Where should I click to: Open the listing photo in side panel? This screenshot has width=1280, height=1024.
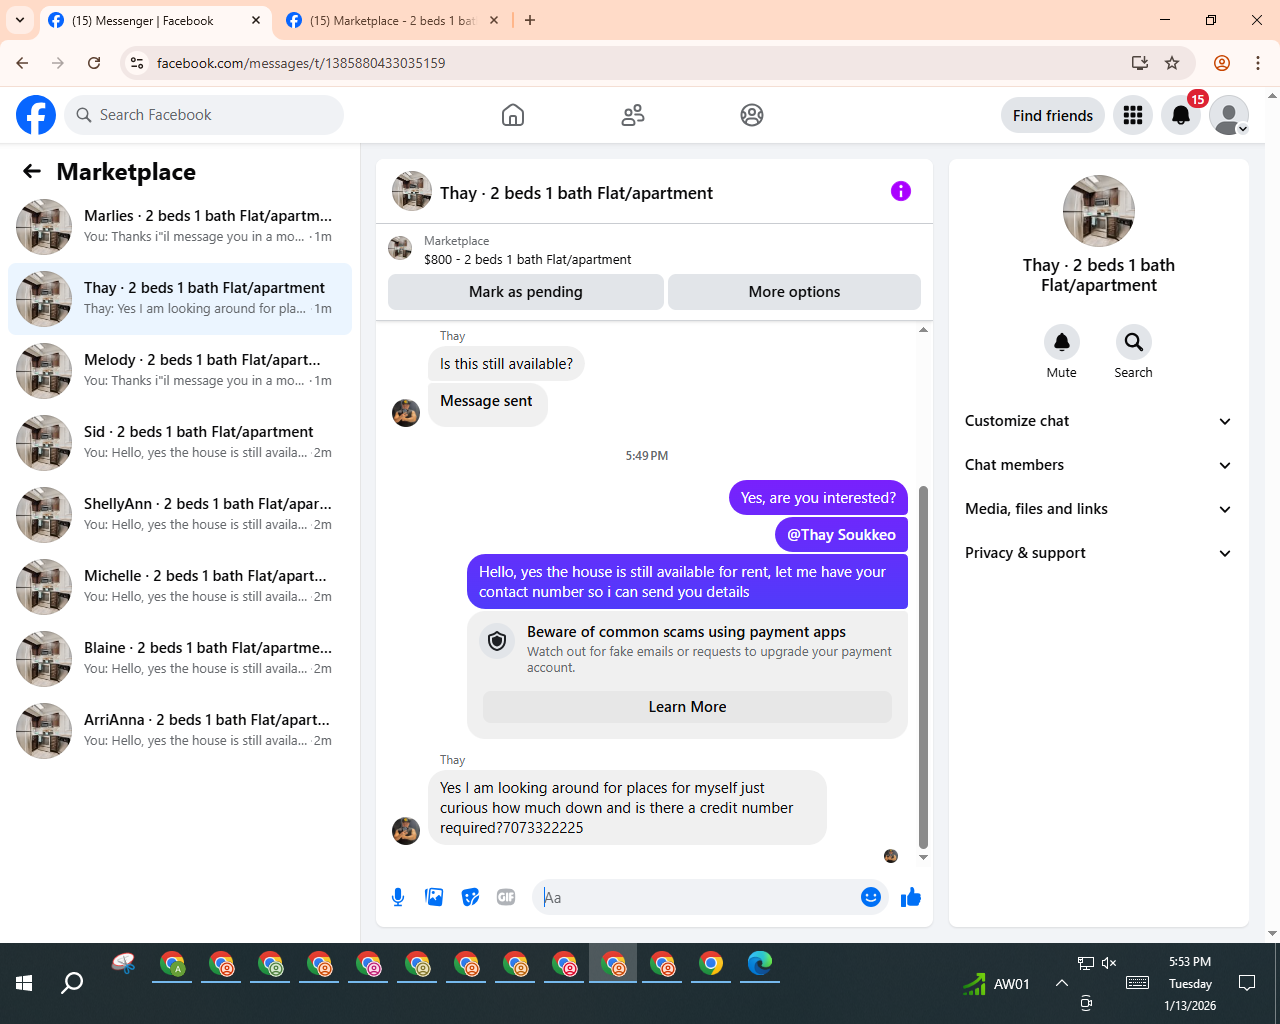click(1099, 211)
